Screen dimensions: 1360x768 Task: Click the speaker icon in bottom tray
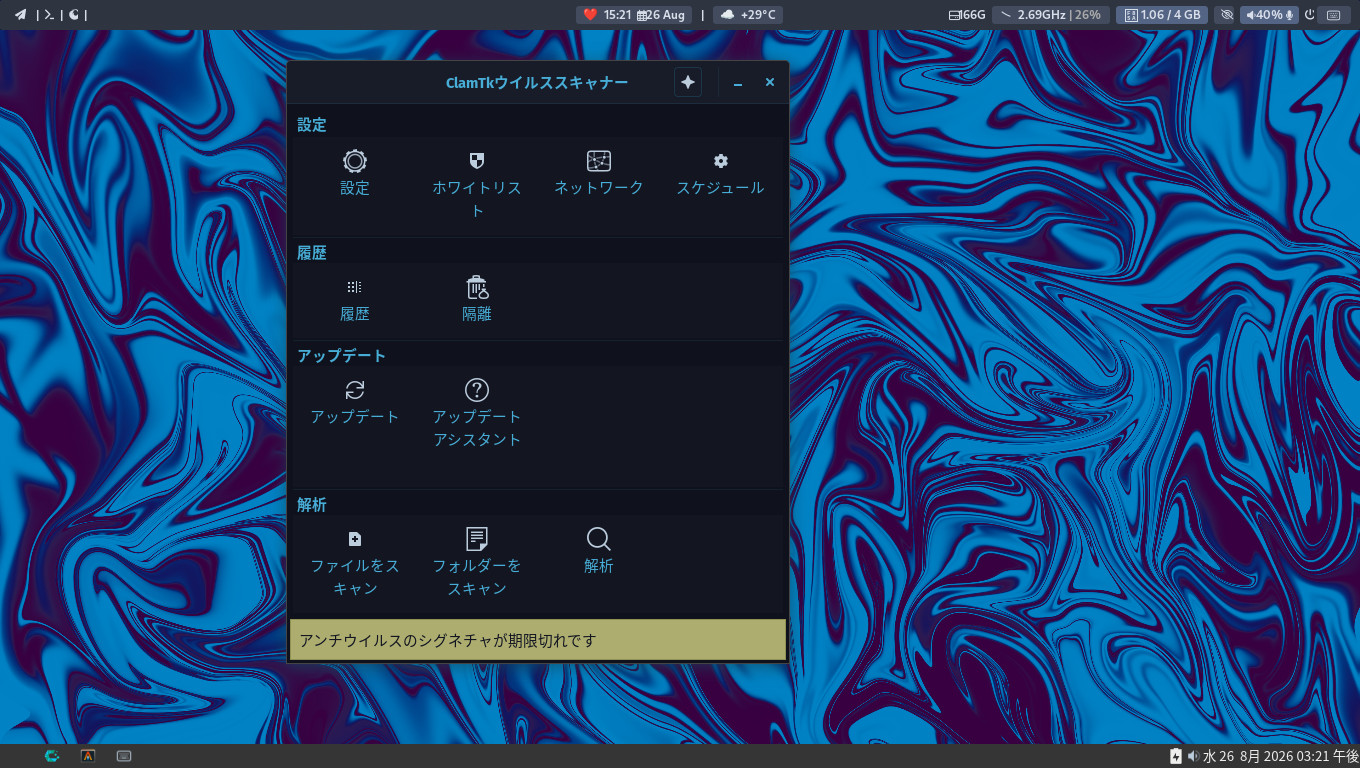coord(1193,756)
